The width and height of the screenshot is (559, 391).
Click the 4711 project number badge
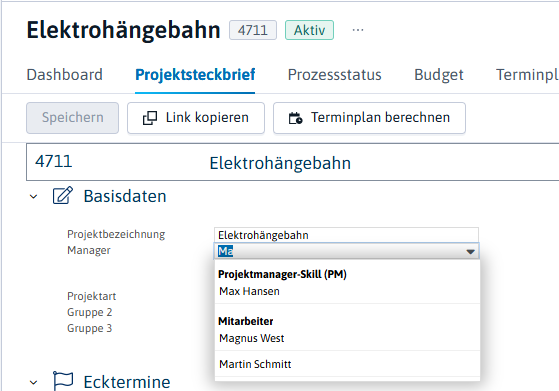coord(253,30)
